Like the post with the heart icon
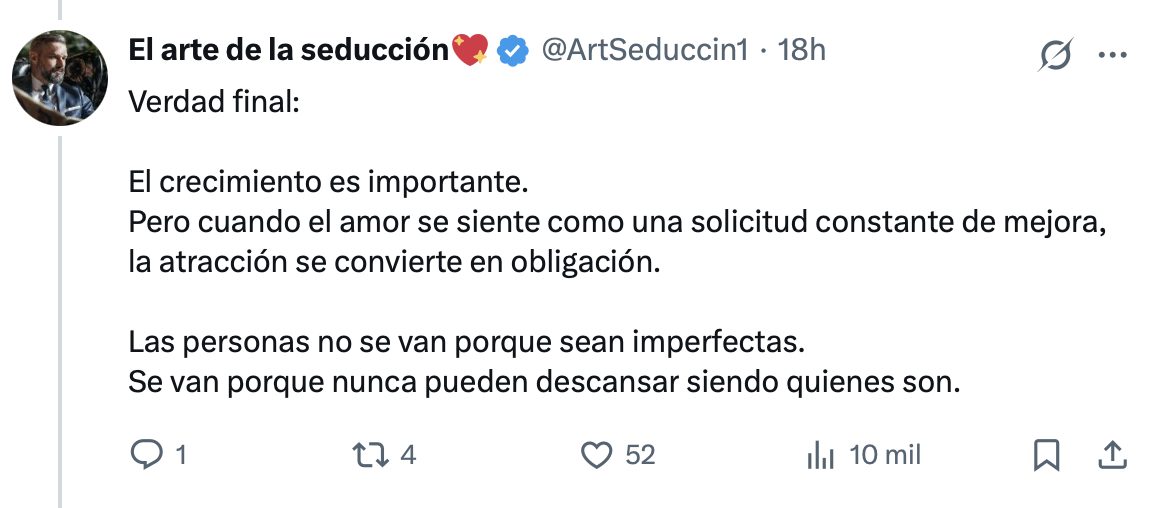Screen dimensions: 1164x508 (597, 455)
